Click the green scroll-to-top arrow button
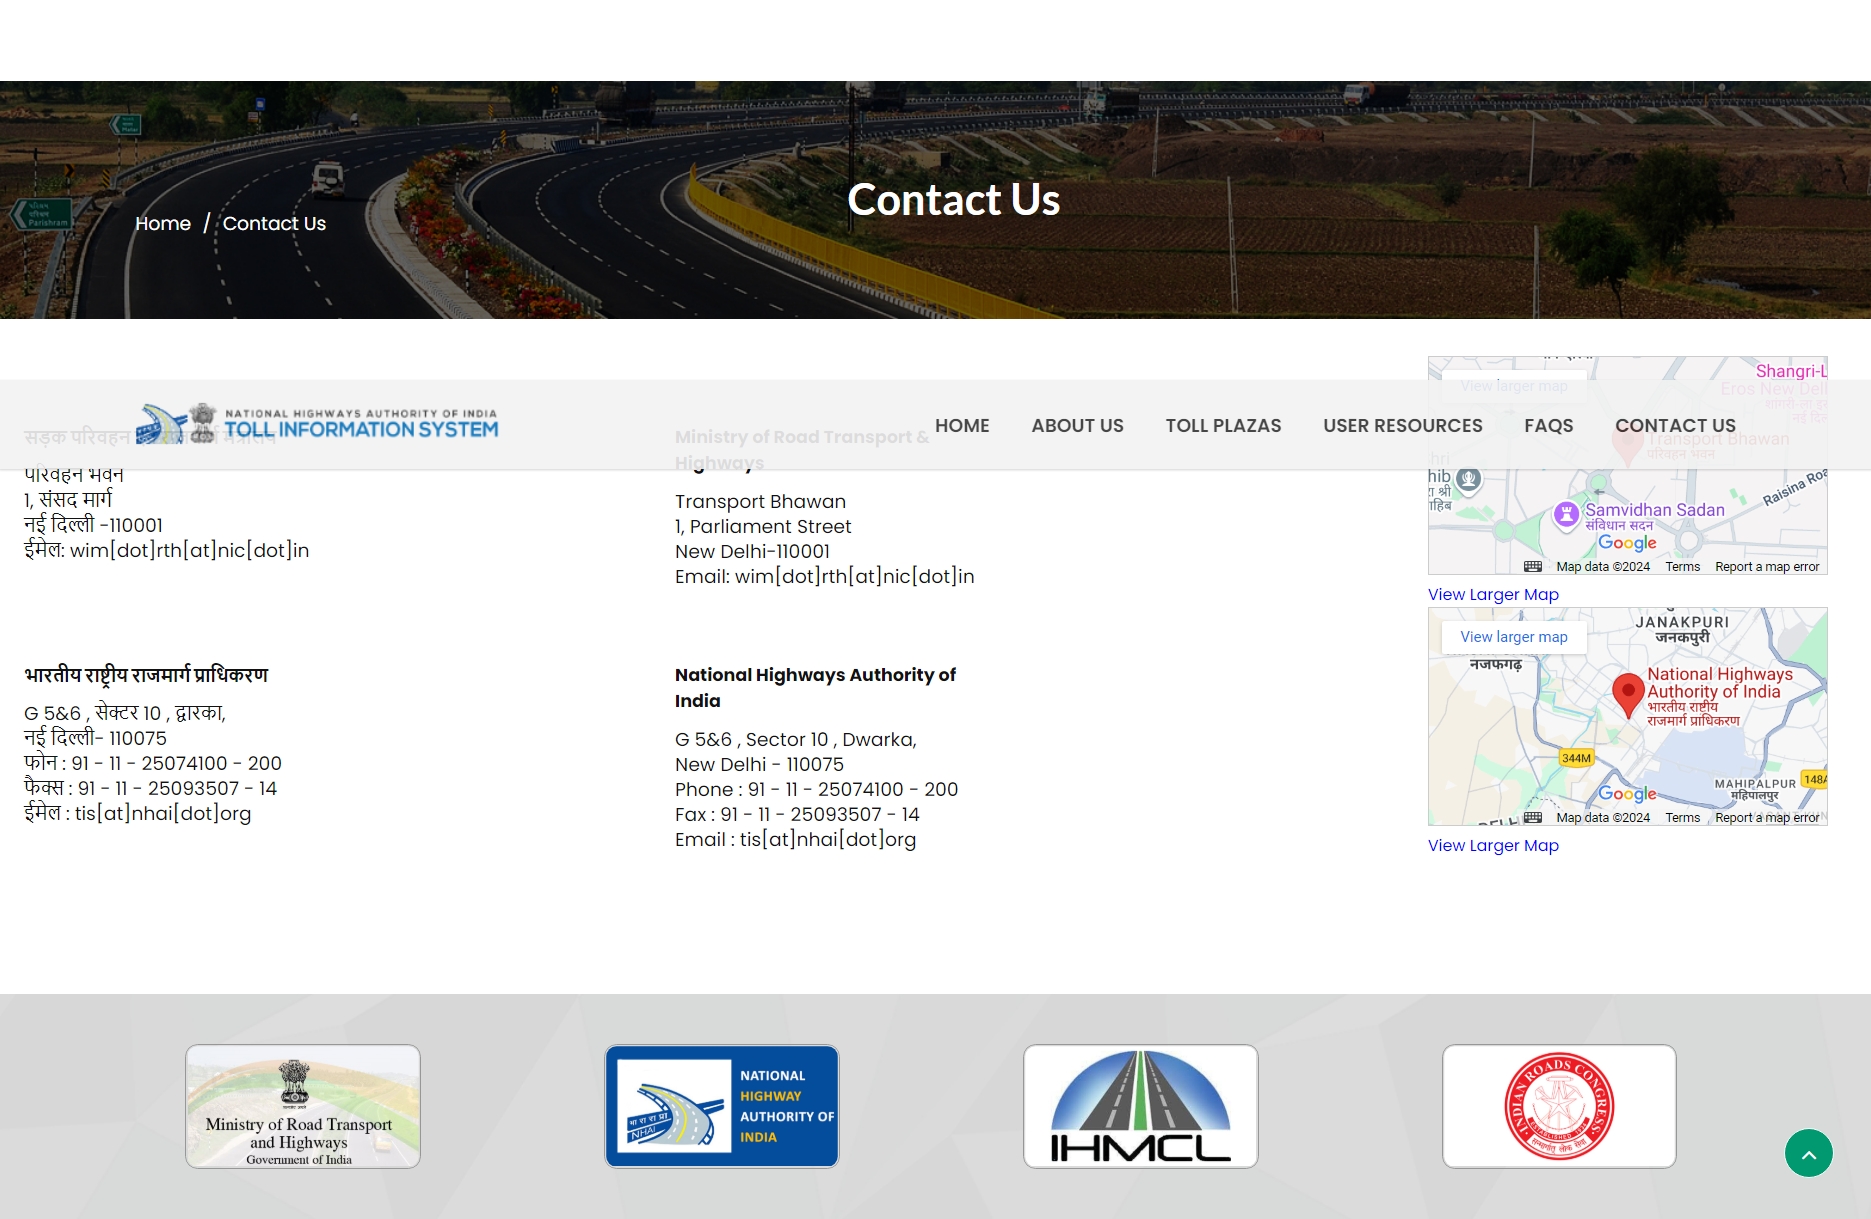Screen dimensions: 1871x1219 (x=1809, y=1154)
